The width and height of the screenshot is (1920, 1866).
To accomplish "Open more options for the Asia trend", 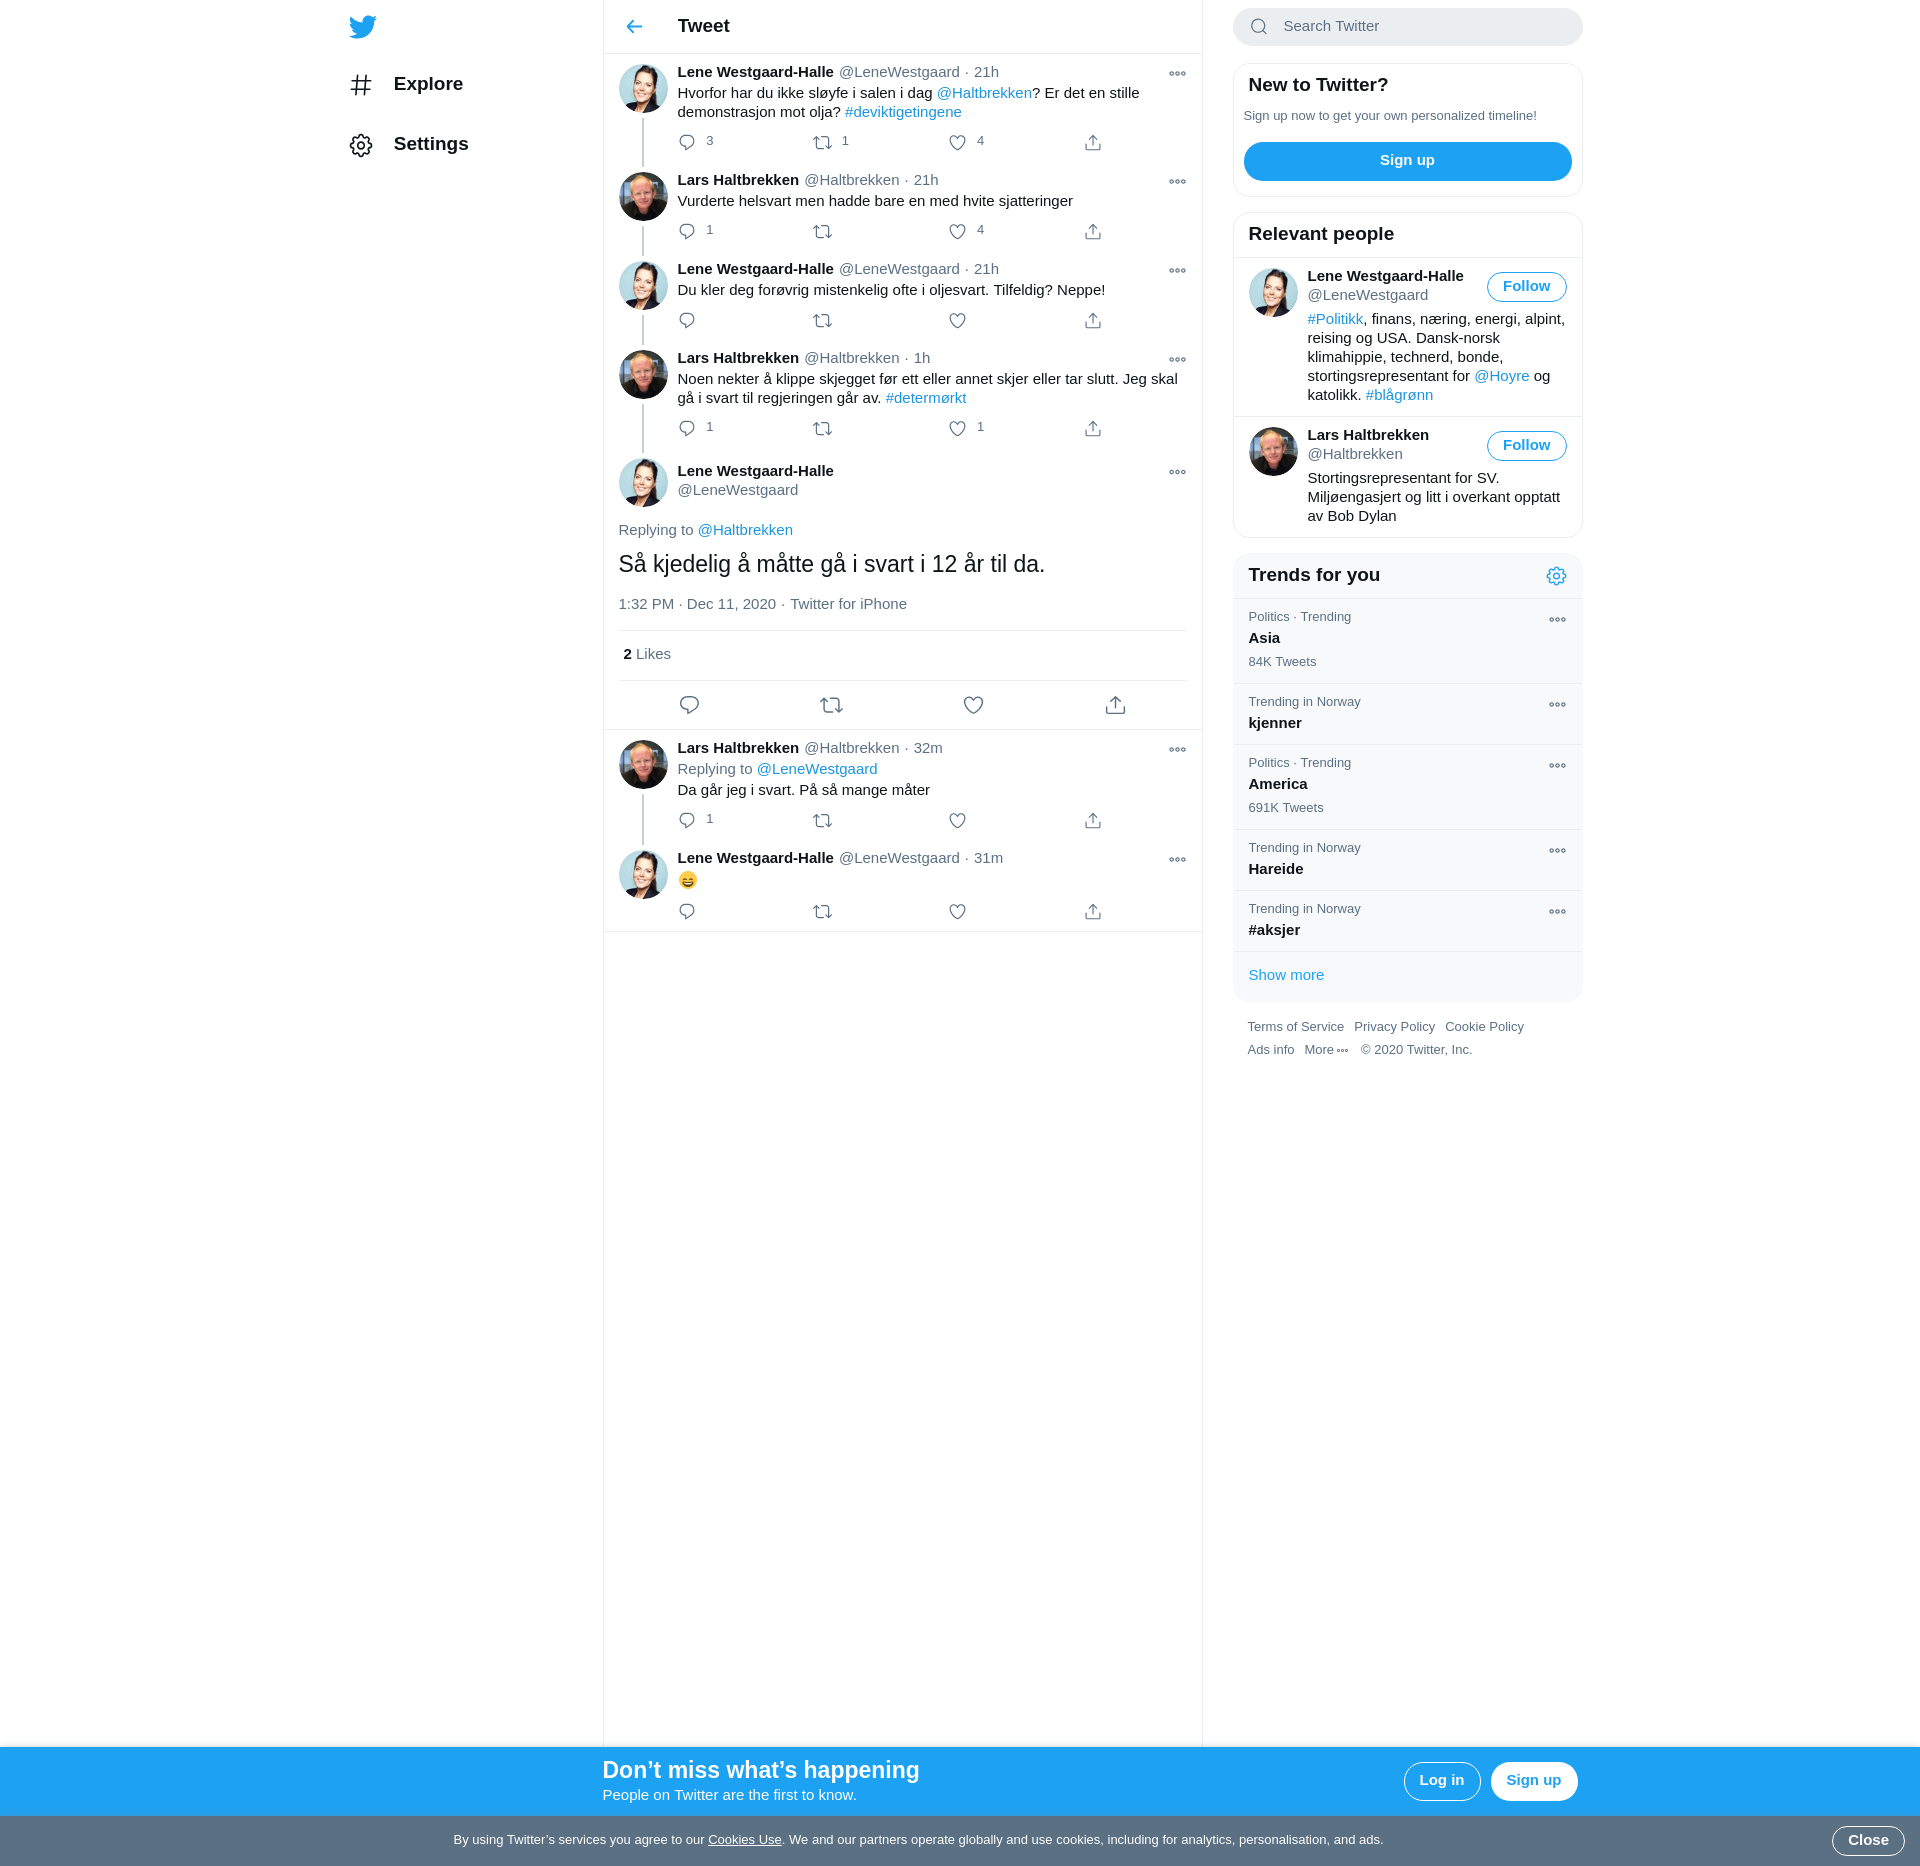I will click(x=1557, y=619).
